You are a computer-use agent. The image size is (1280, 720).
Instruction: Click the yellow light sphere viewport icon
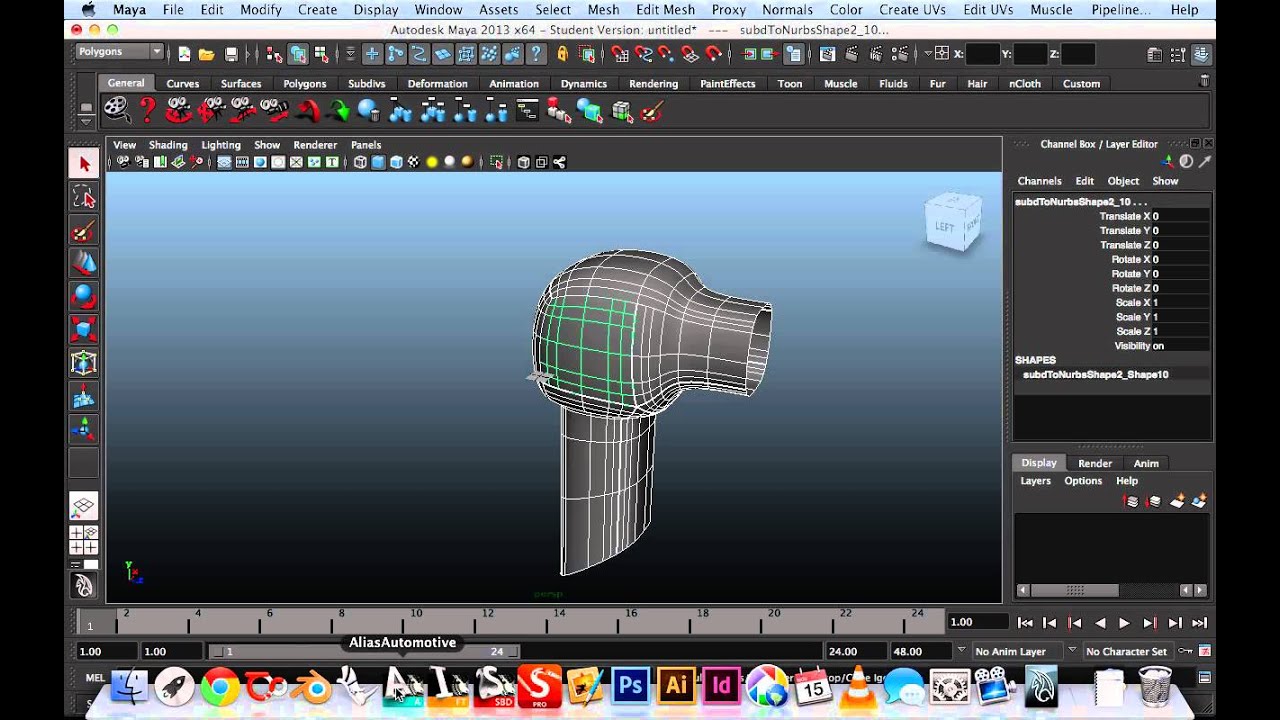[x=432, y=162]
